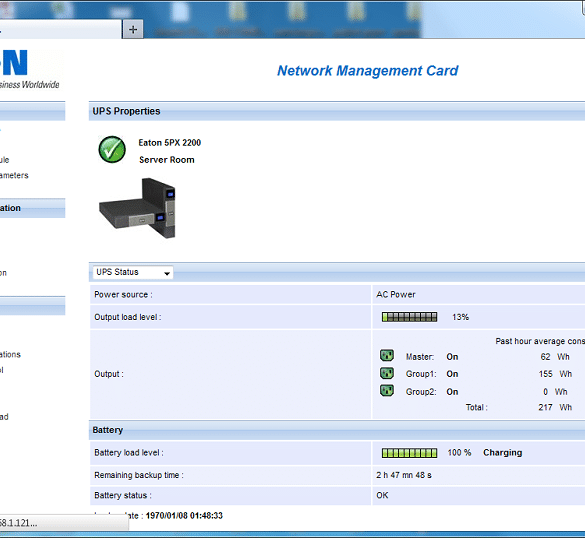Click the Remaining backup time label
This screenshot has width=585, height=538.
(139, 475)
